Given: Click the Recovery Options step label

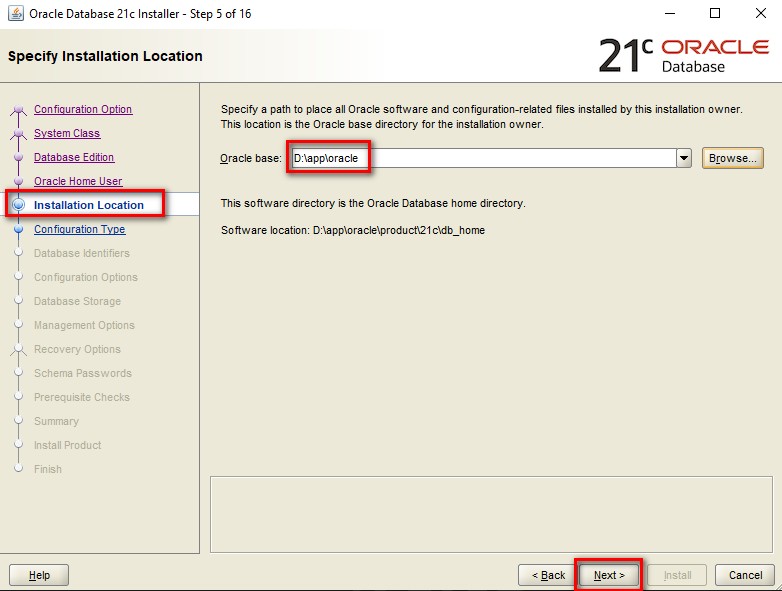Looking at the screenshot, I should [x=77, y=349].
